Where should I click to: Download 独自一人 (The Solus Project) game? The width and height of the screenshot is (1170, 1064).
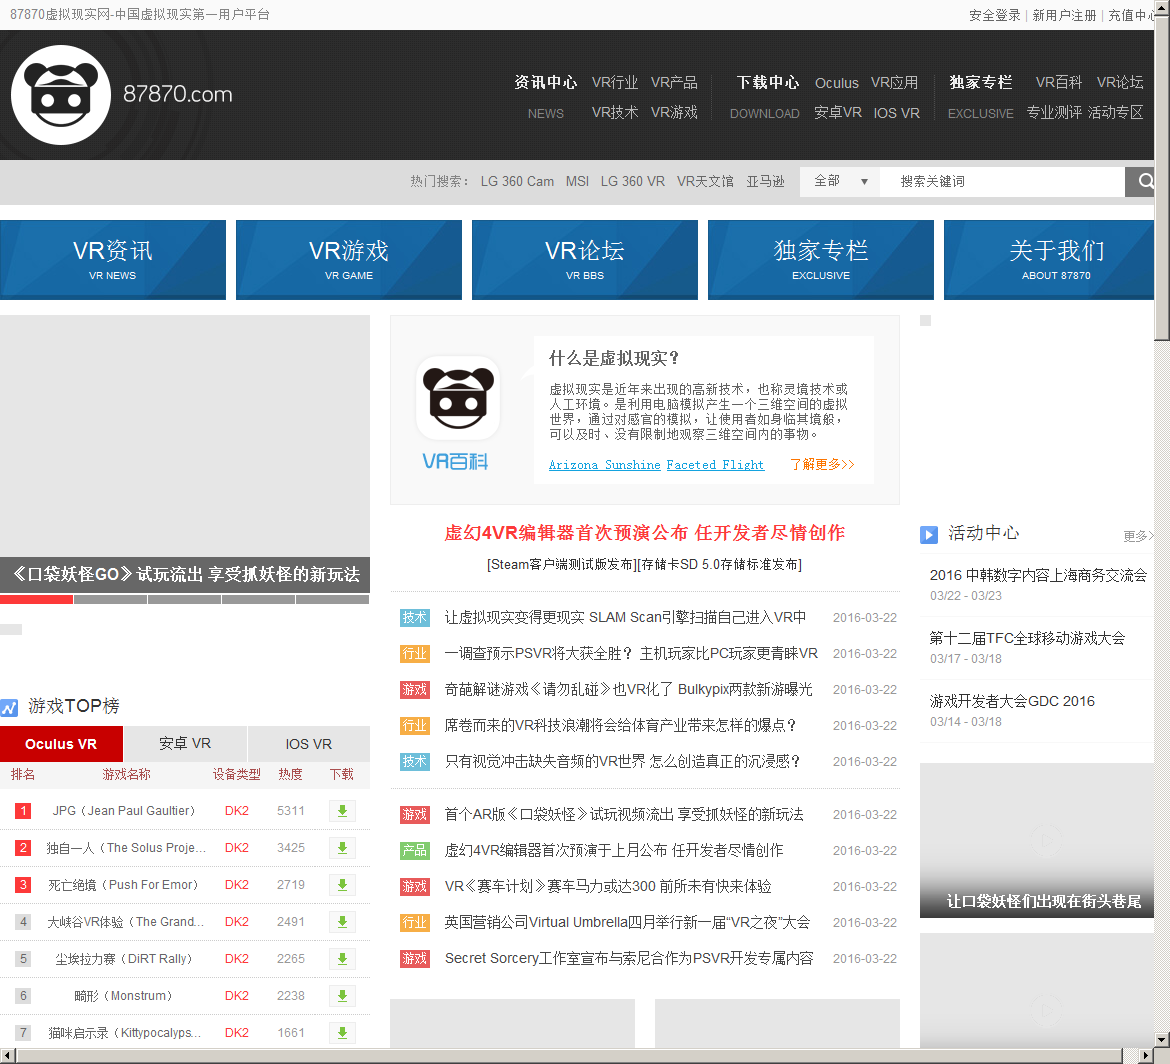click(342, 848)
